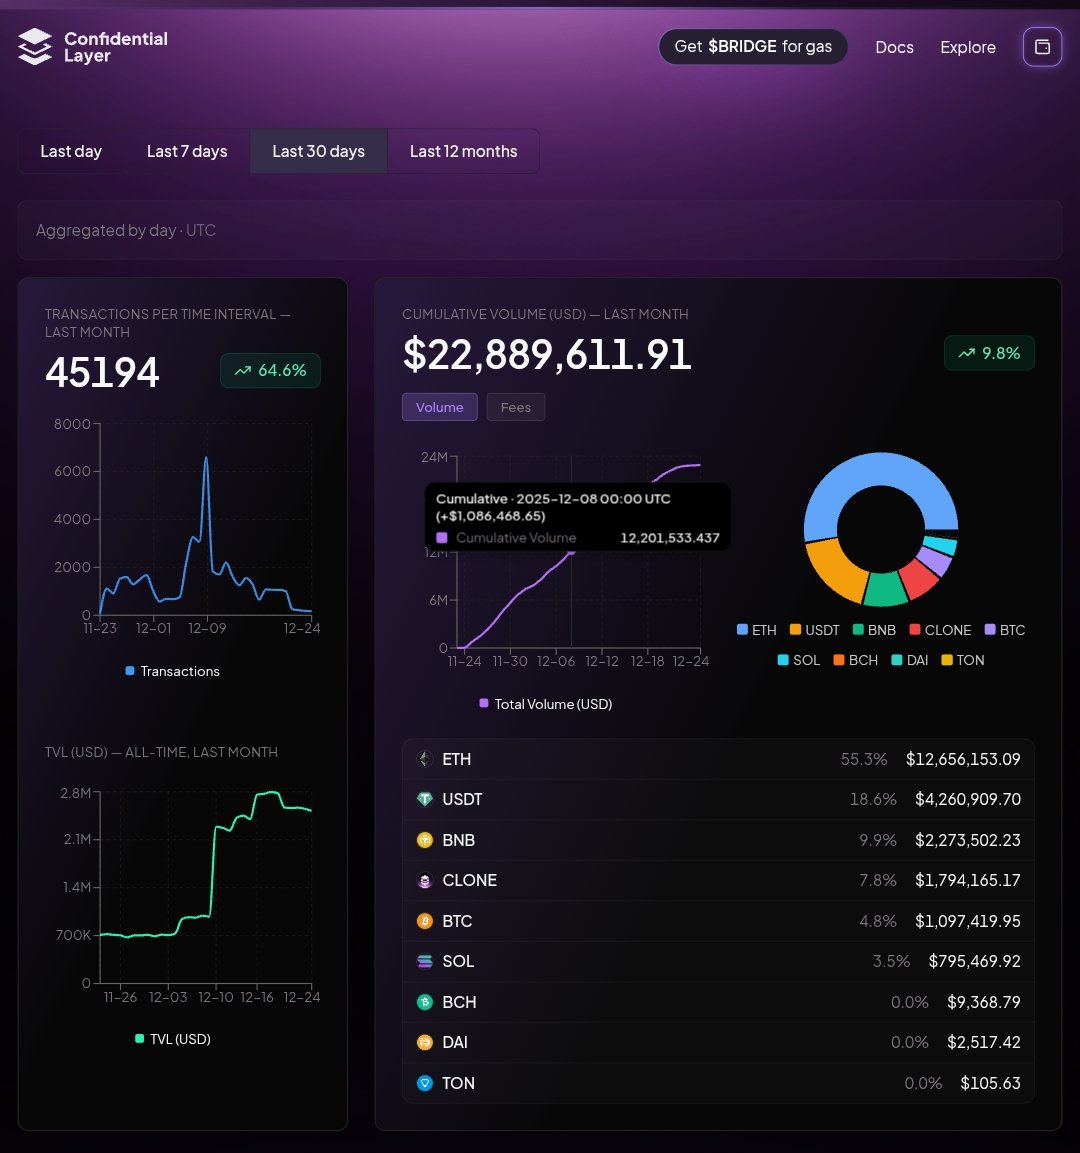This screenshot has height=1153, width=1080.
Task: Click the Aggregated by day · UTC bar
Action: (540, 230)
